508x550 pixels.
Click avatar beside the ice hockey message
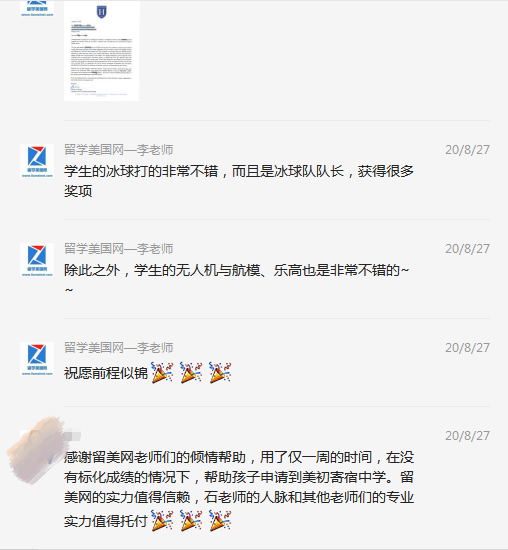(x=37, y=161)
